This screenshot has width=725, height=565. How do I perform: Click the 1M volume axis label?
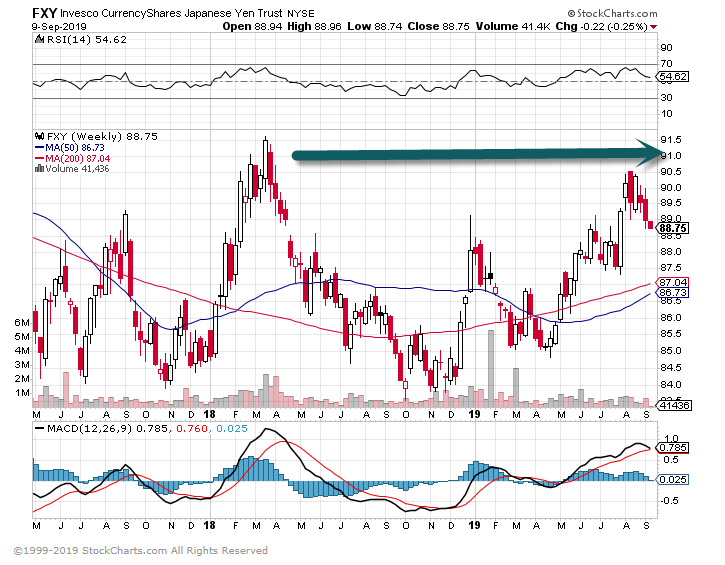coord(22,393)
